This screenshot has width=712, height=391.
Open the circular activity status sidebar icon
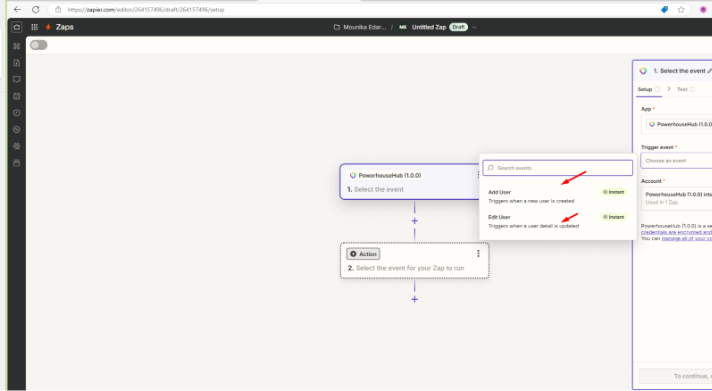[17, 130]
